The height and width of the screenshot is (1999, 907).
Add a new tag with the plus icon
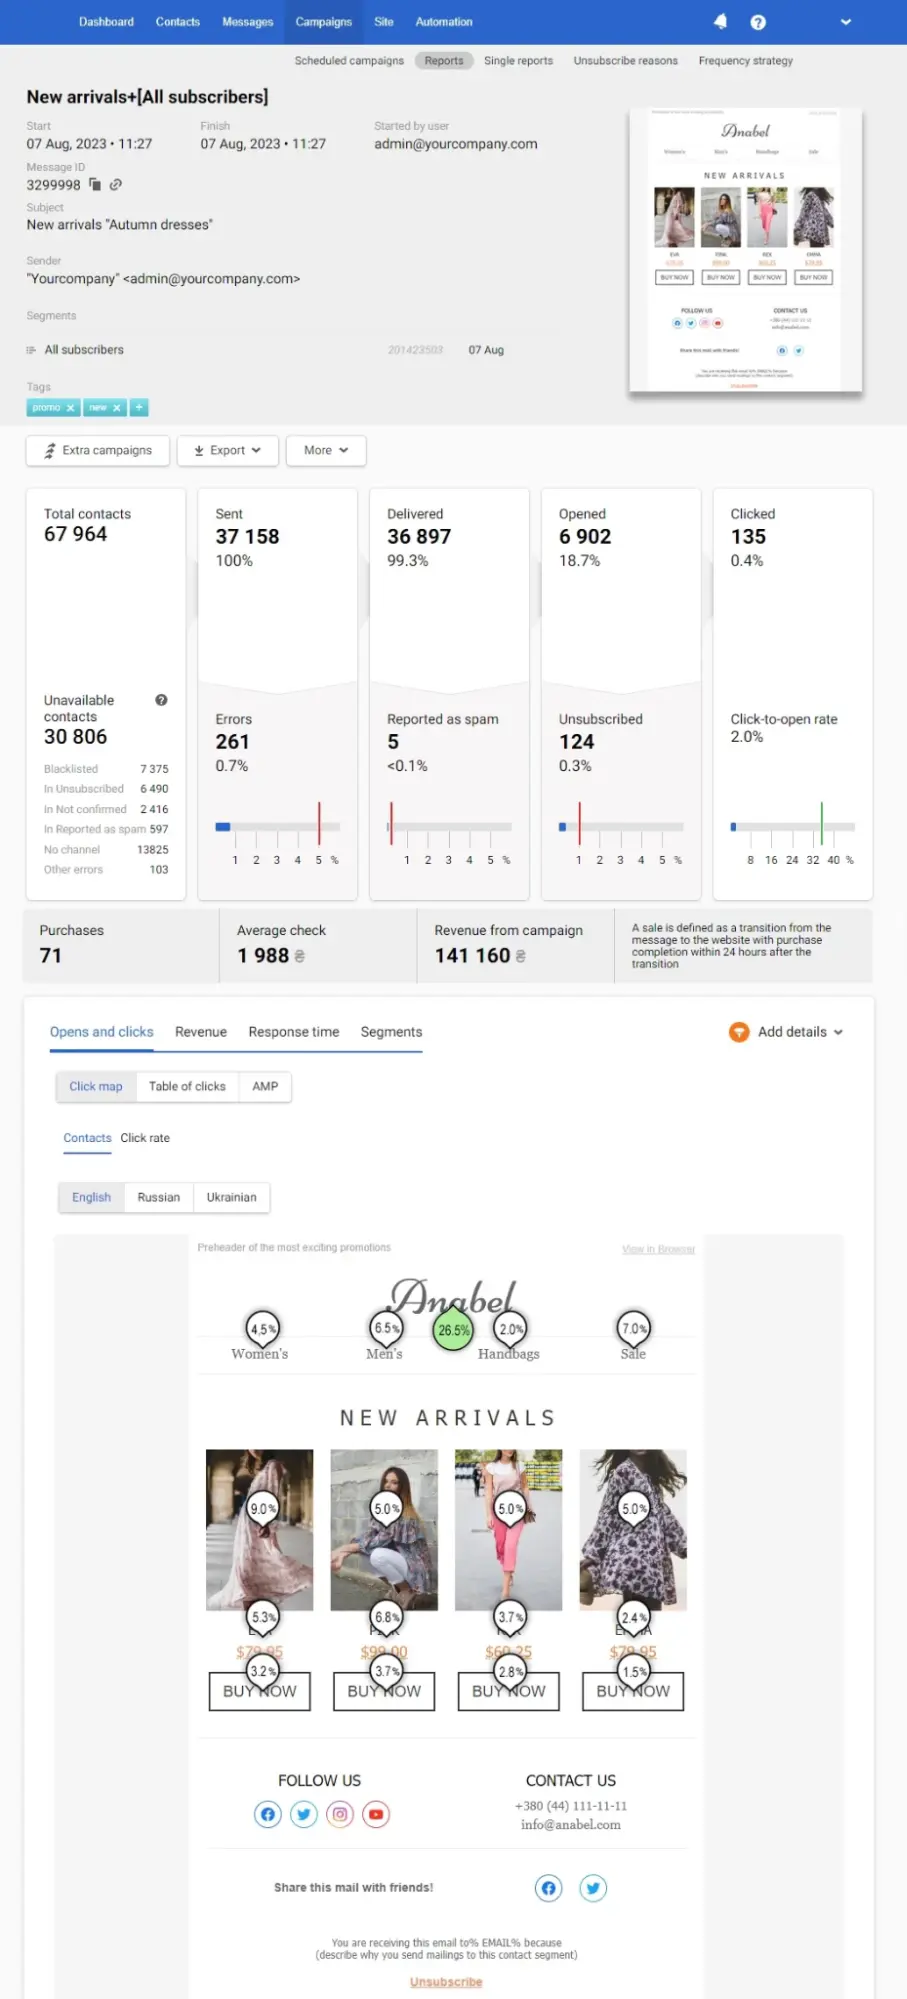pos(139,407)
